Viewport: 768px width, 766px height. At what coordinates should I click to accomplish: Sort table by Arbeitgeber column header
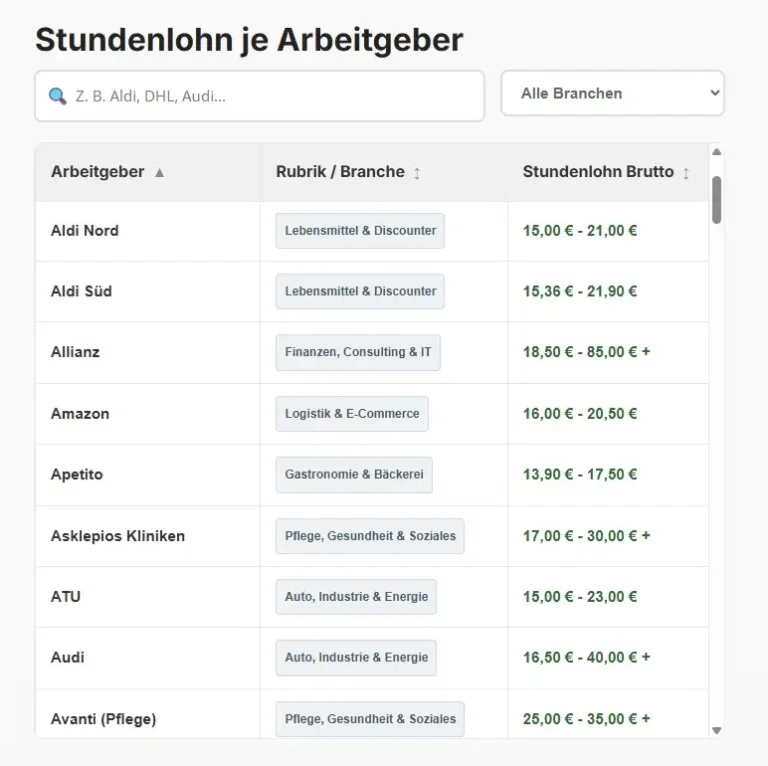pos(98,172)
